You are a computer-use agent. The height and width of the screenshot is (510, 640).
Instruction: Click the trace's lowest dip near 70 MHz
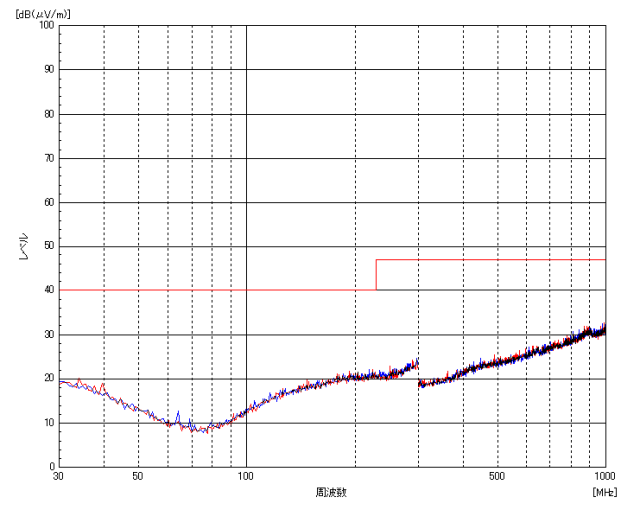[x=202, y=430]
